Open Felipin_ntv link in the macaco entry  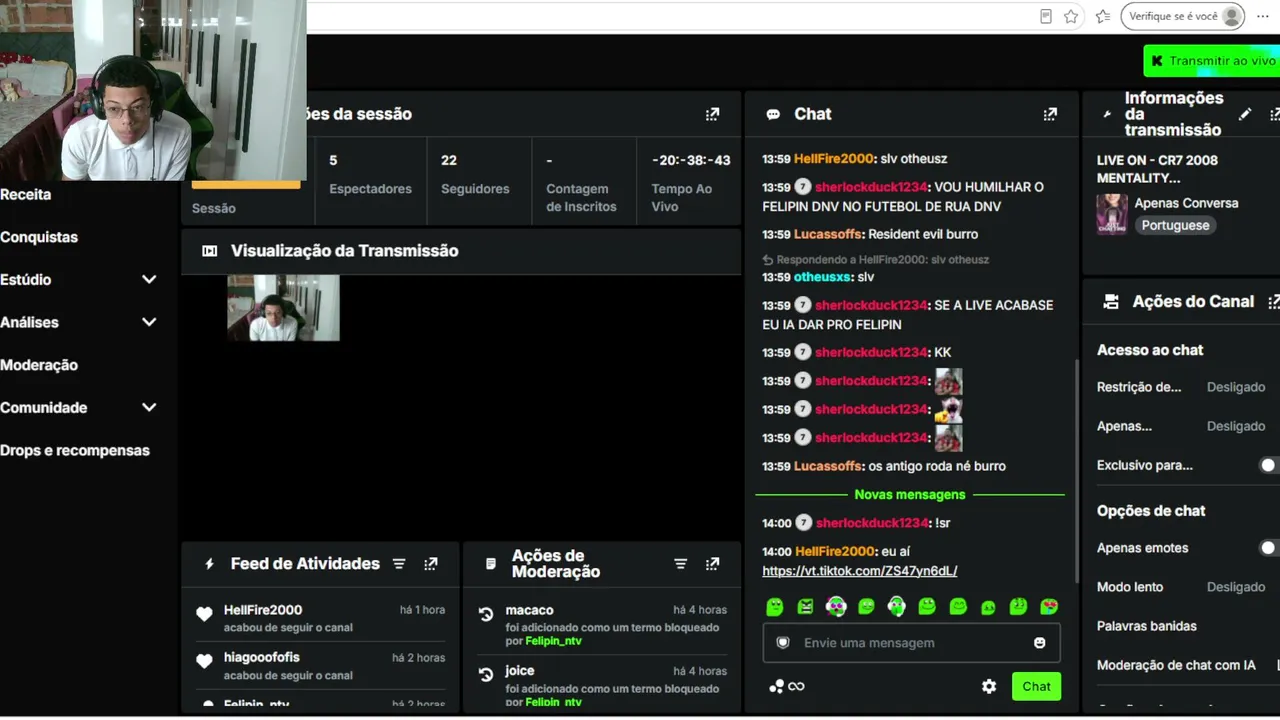click(553, 641)
